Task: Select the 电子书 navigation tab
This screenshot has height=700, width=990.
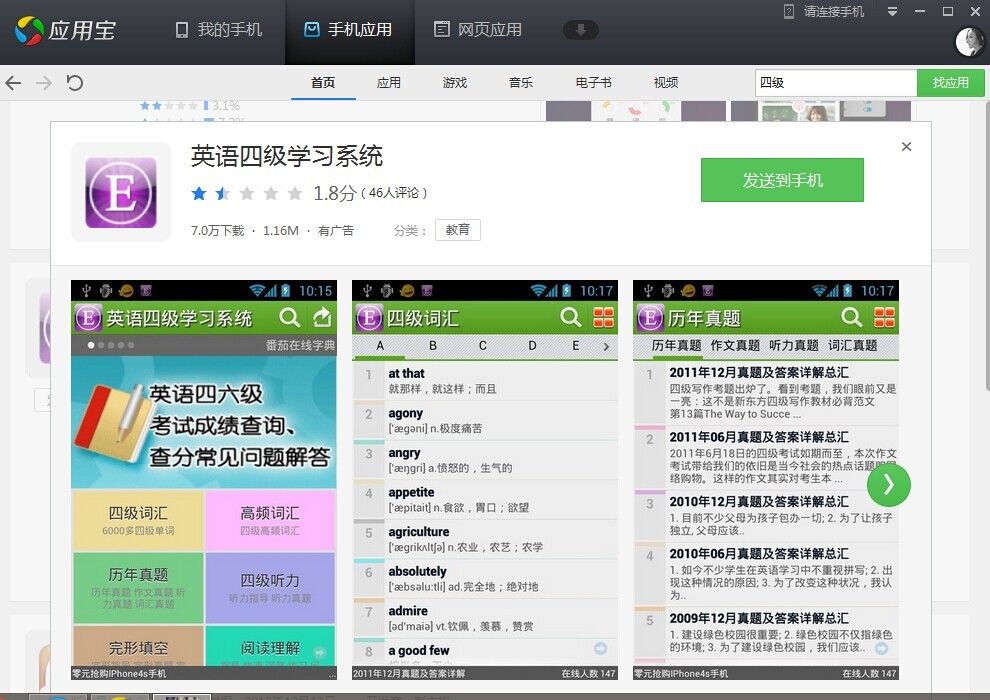Action: pos(593,83)
